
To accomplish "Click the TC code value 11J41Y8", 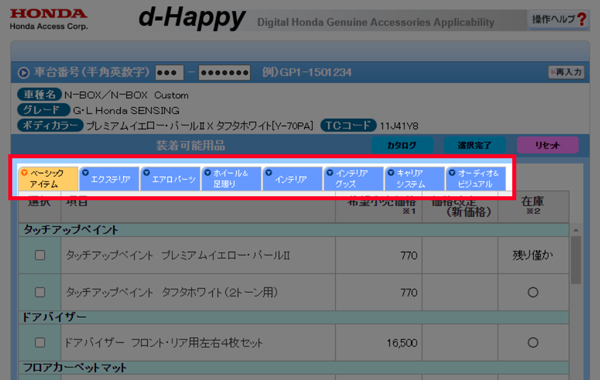I will click(x=399, y=126).
